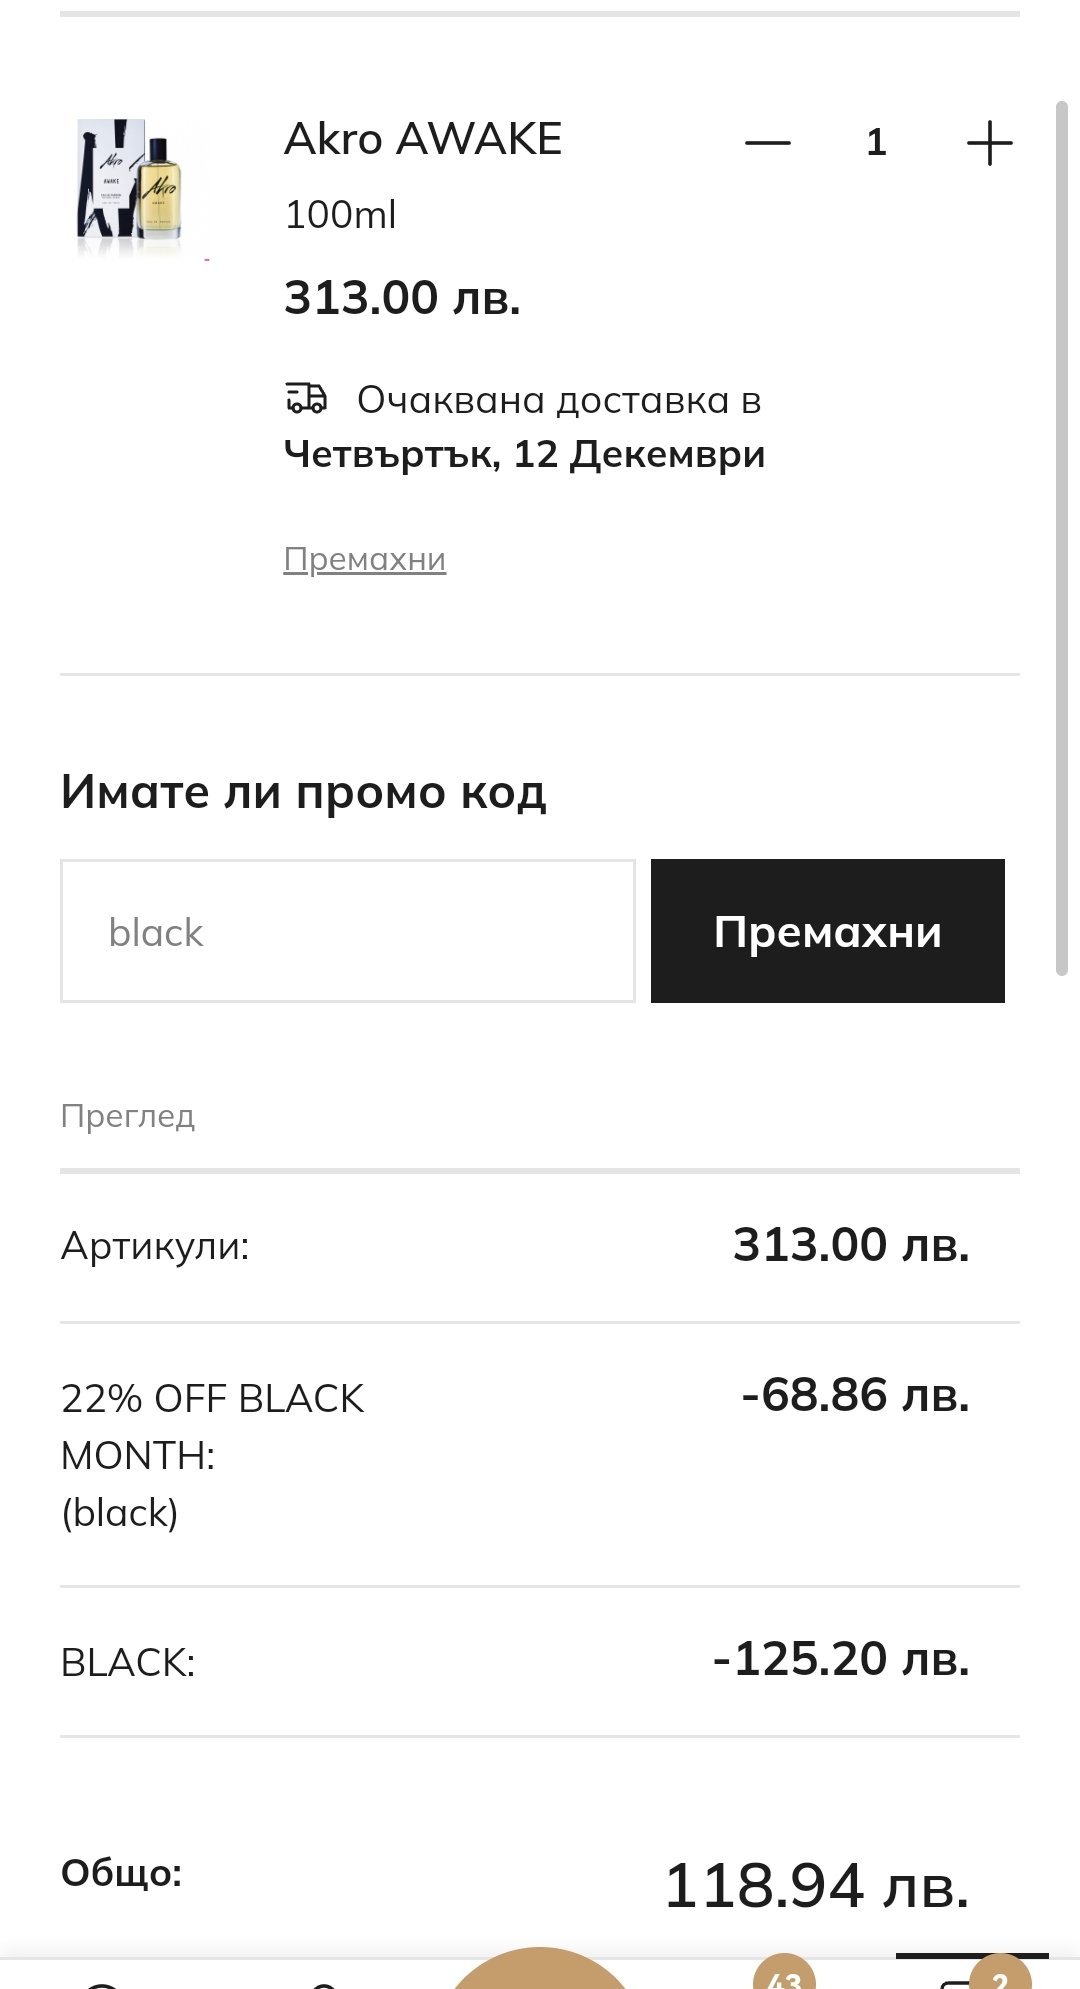Screen dimensions: 1080x1989
Task: Open the Akro AWAKE product title
Action: click(x=423, y=139)
